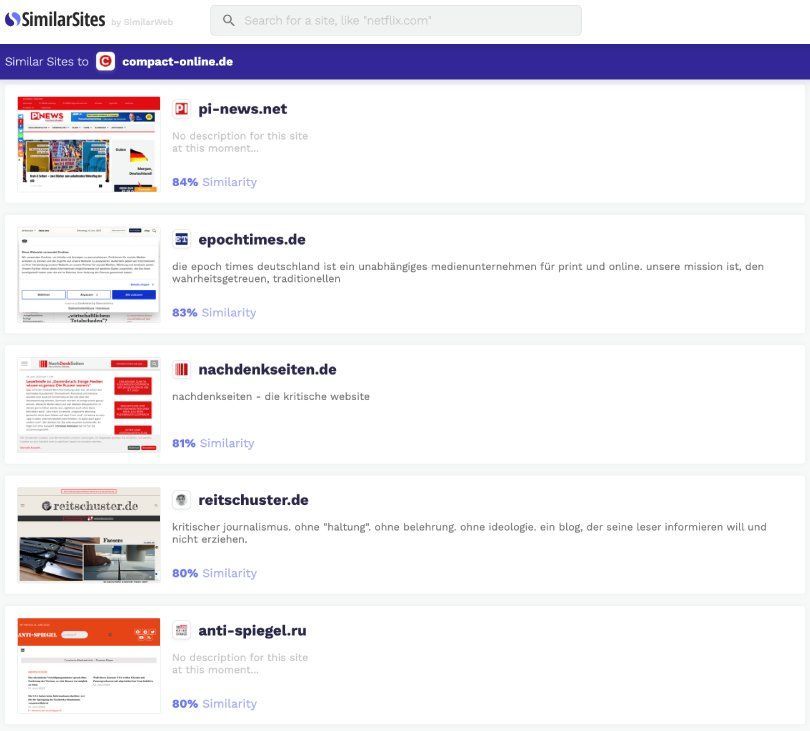Click the epochtimes.de favicon

[x=181, y=240]
